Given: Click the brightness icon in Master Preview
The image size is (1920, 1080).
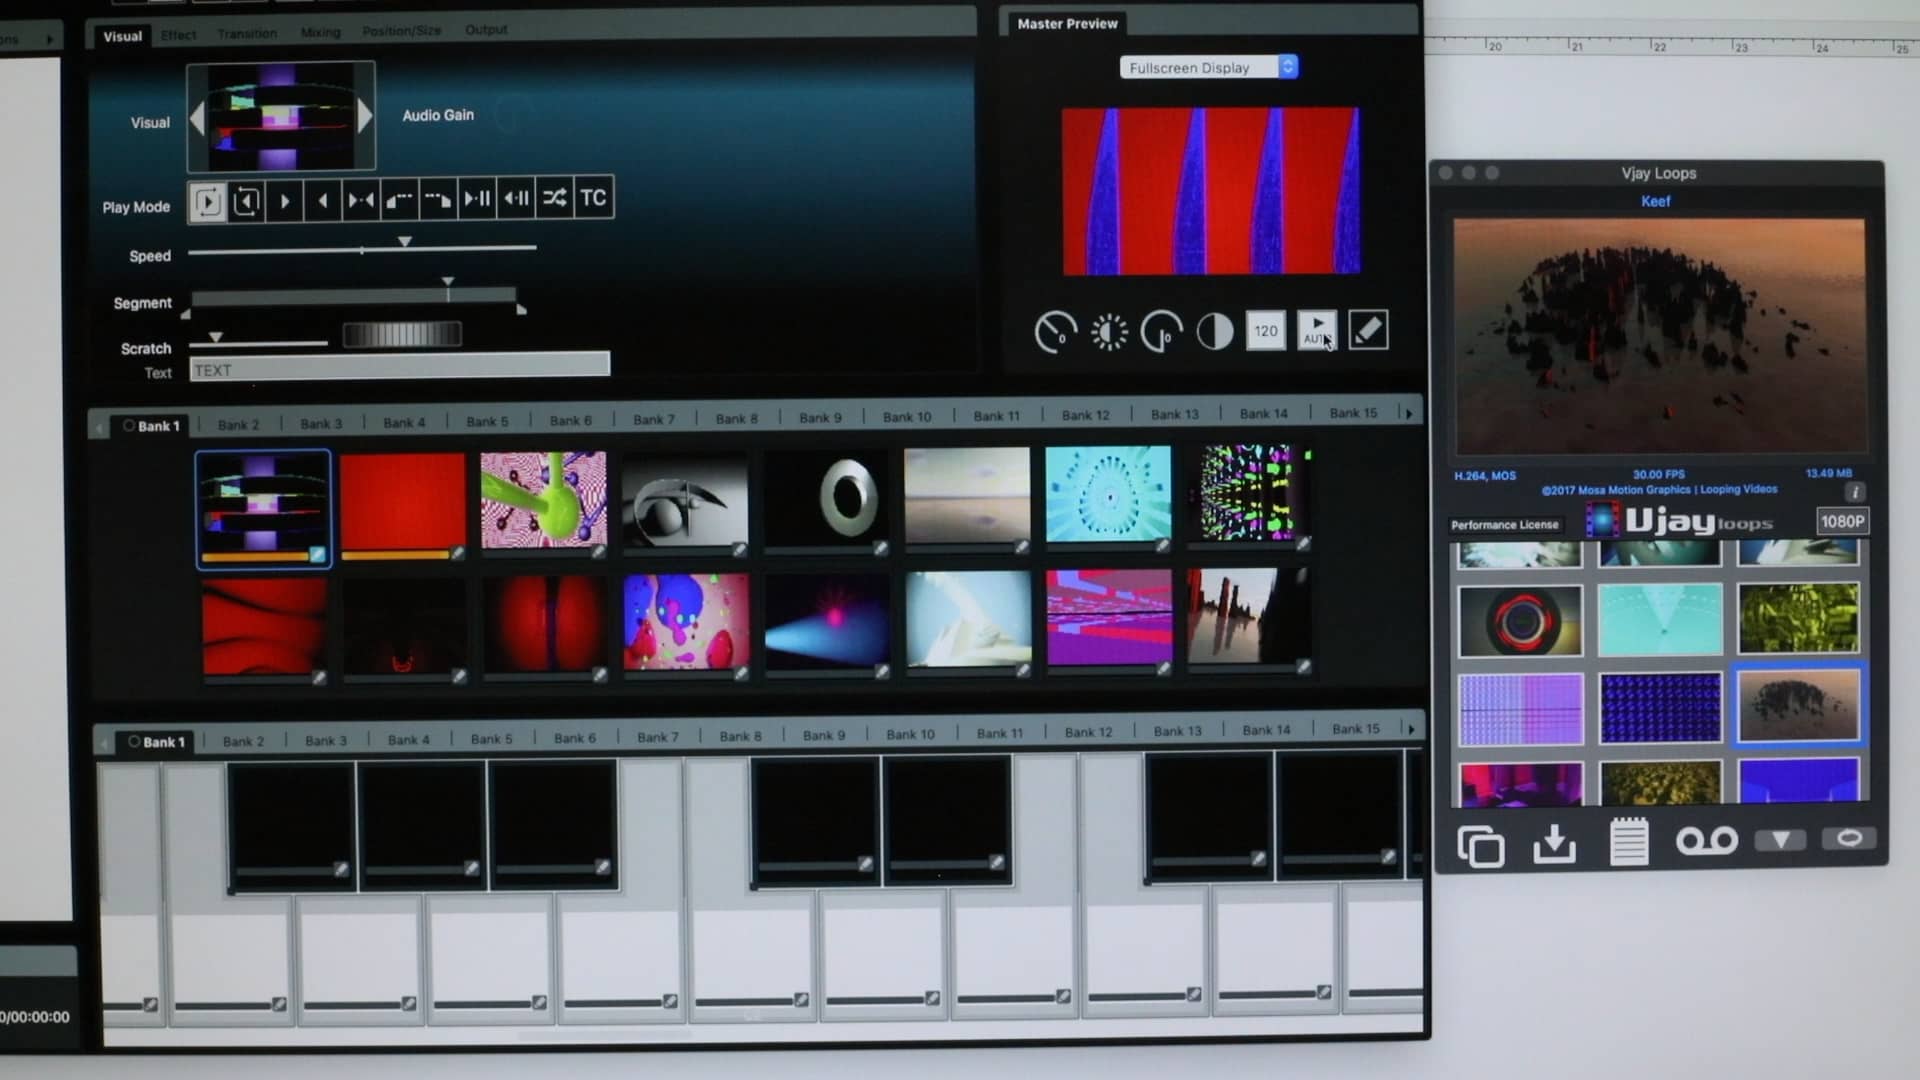Looking at the screenshot, I should tap(1108, 332).
